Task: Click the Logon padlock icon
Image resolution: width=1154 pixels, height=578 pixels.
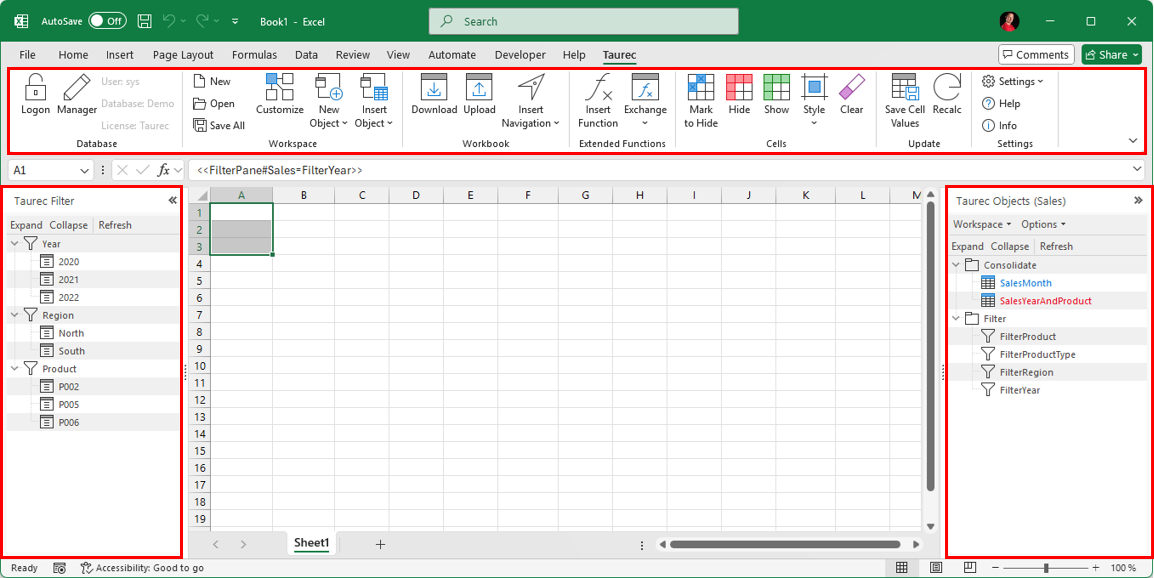Action: [35, 88]
